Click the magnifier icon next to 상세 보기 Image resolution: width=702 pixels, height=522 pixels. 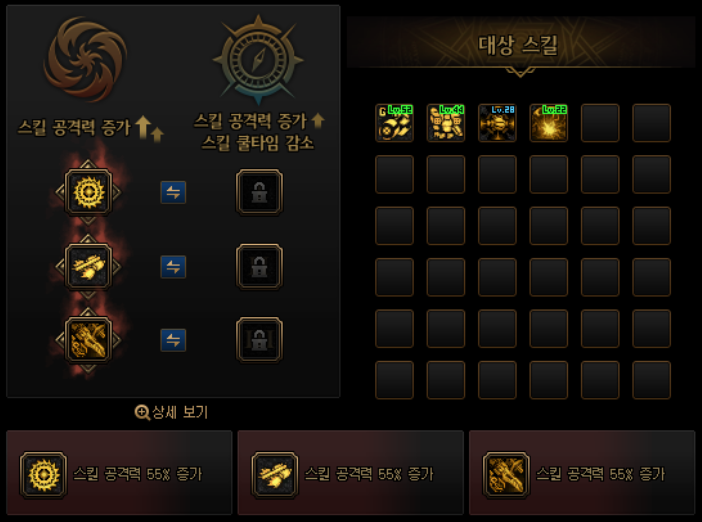142,412
